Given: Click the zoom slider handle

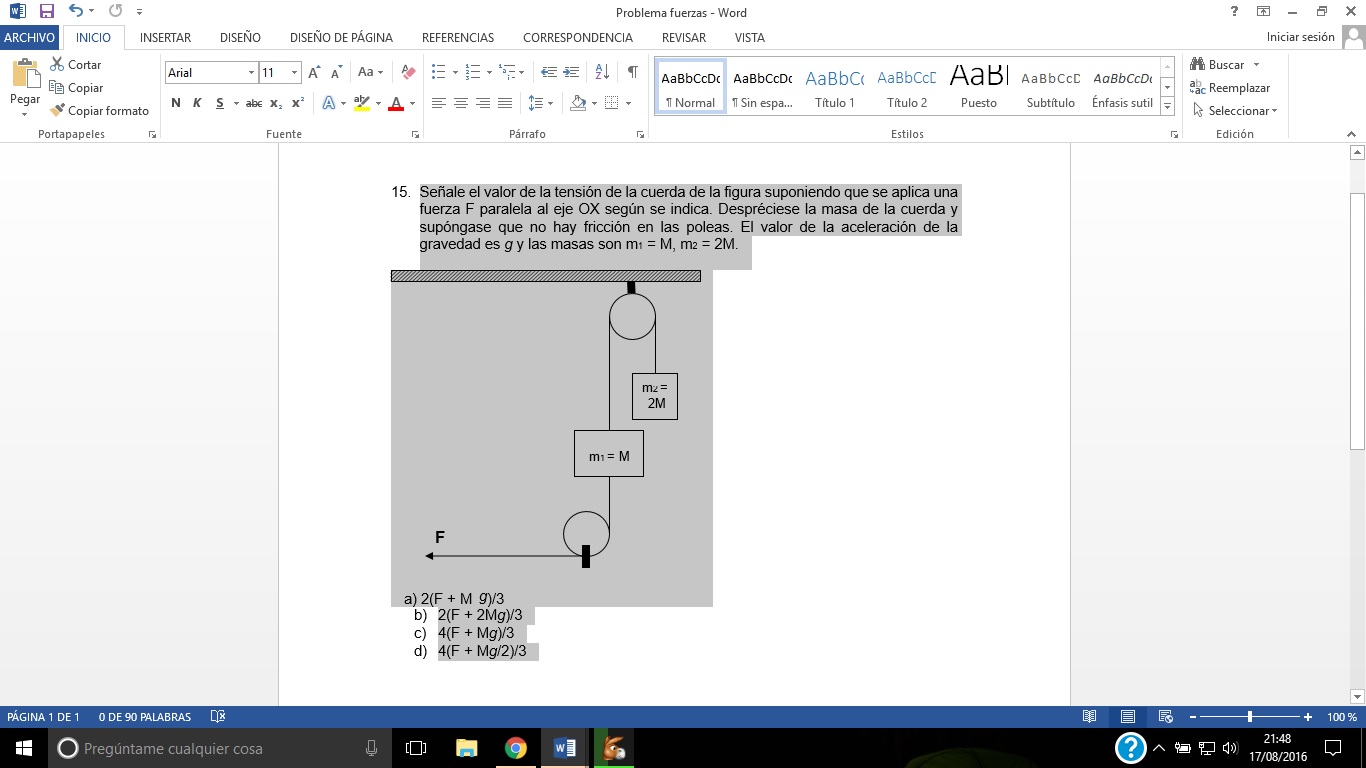Looking at the screenshot, I should click(1250, 717).
